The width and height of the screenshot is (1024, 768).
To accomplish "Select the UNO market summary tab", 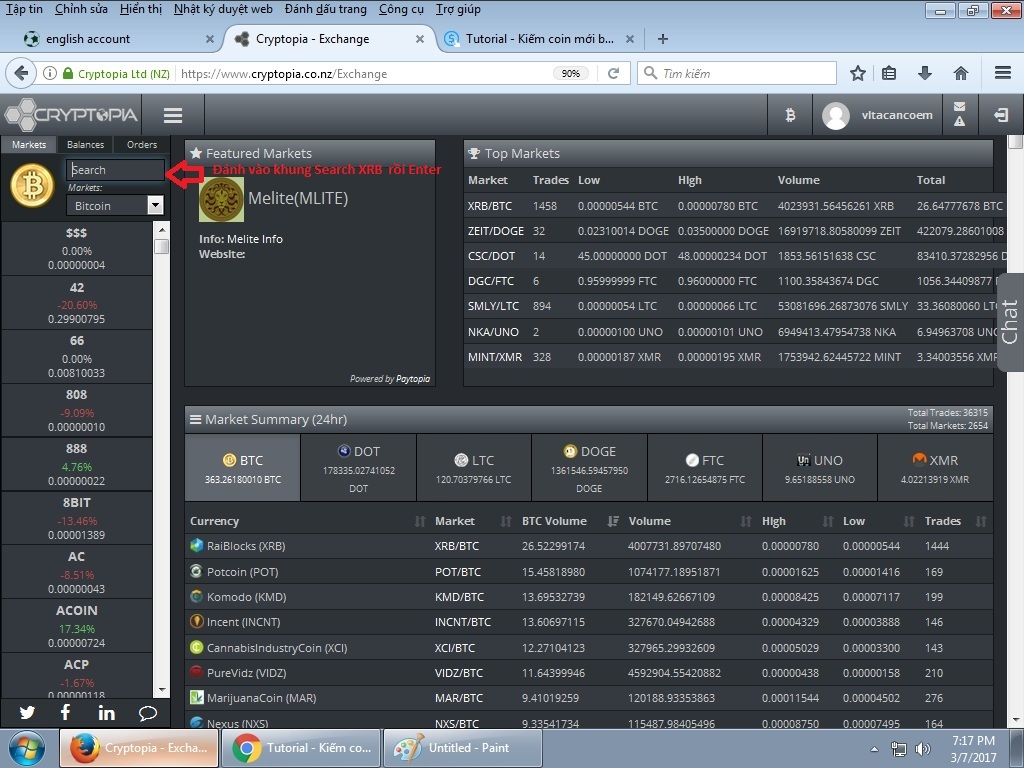I will [820, 468].
